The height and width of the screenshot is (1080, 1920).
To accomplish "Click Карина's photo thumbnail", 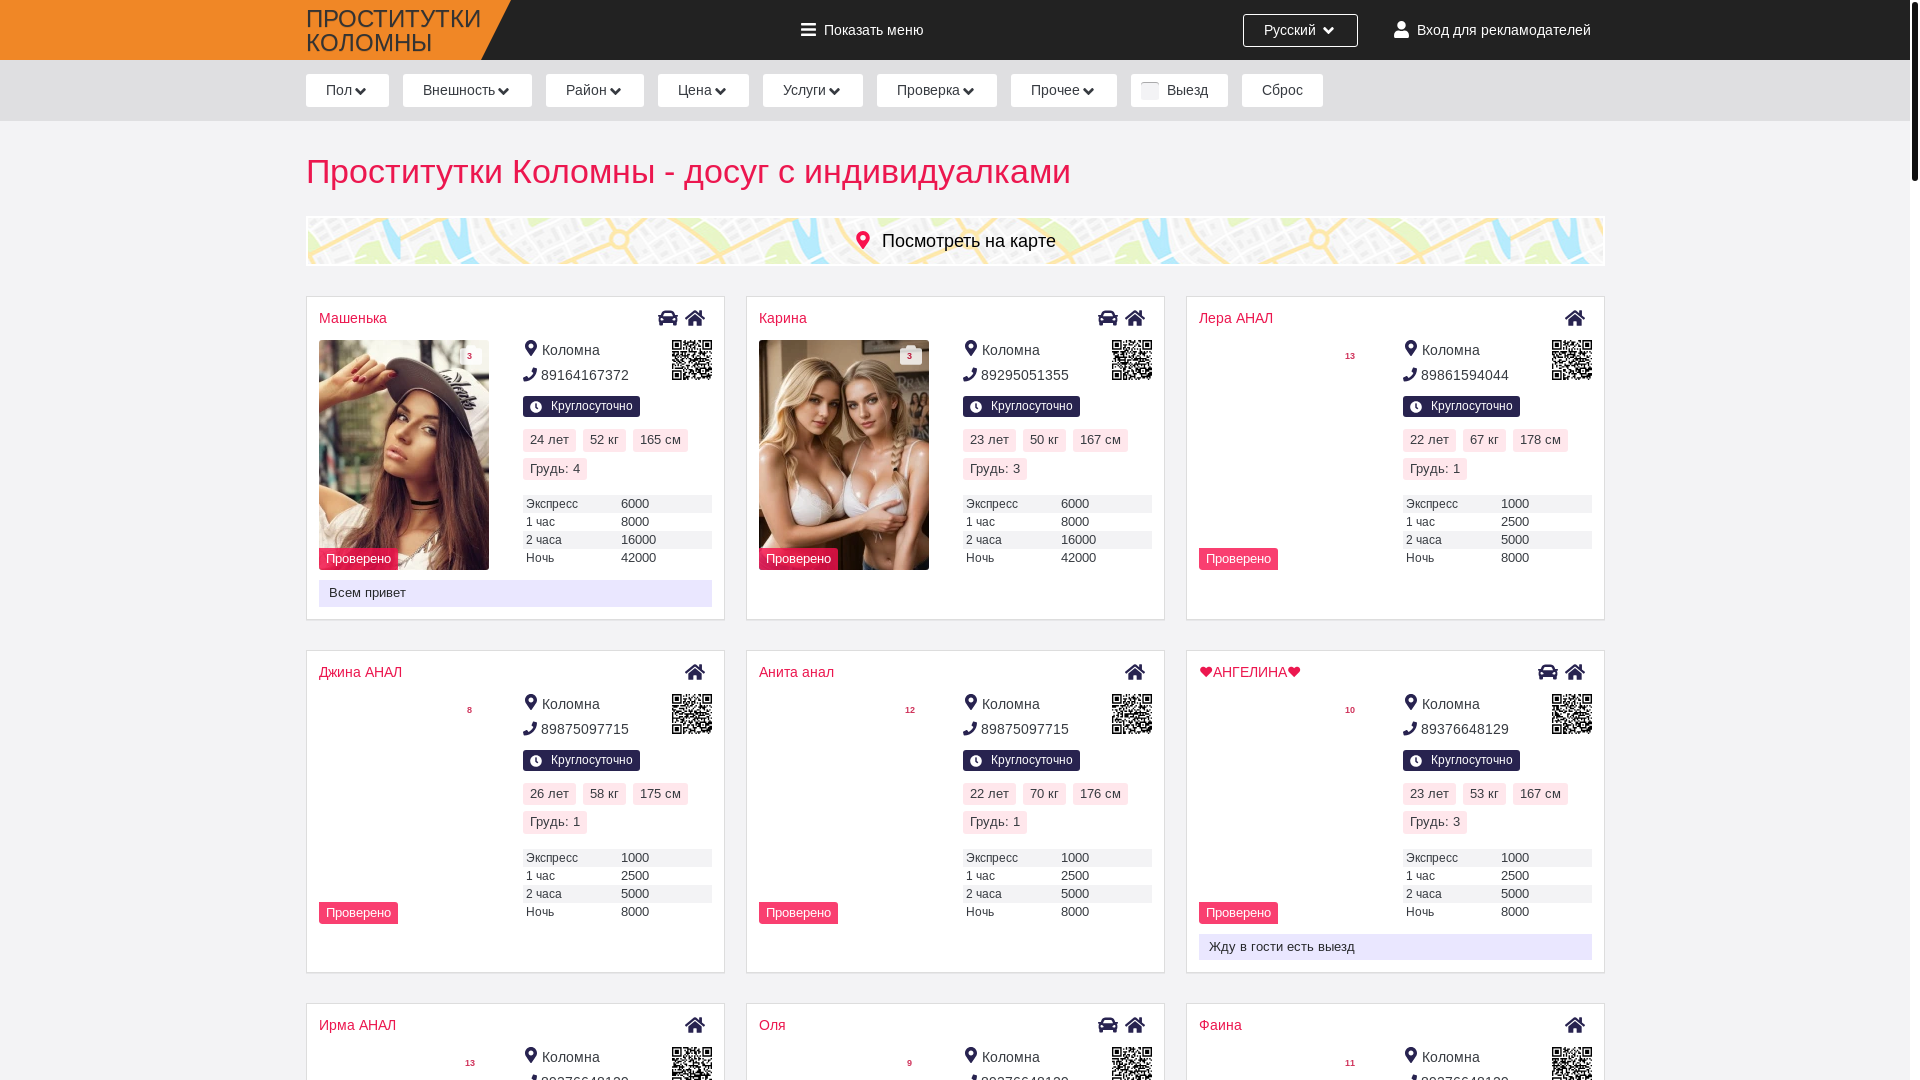I will (x=844, y=455).
